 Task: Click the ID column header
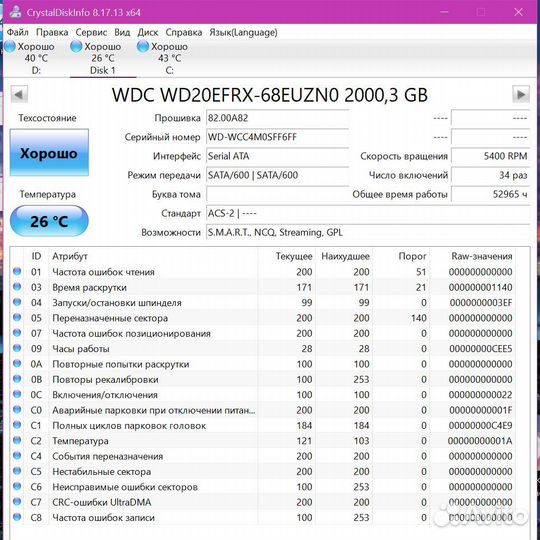pyautogui.click(x=36, y=256)
